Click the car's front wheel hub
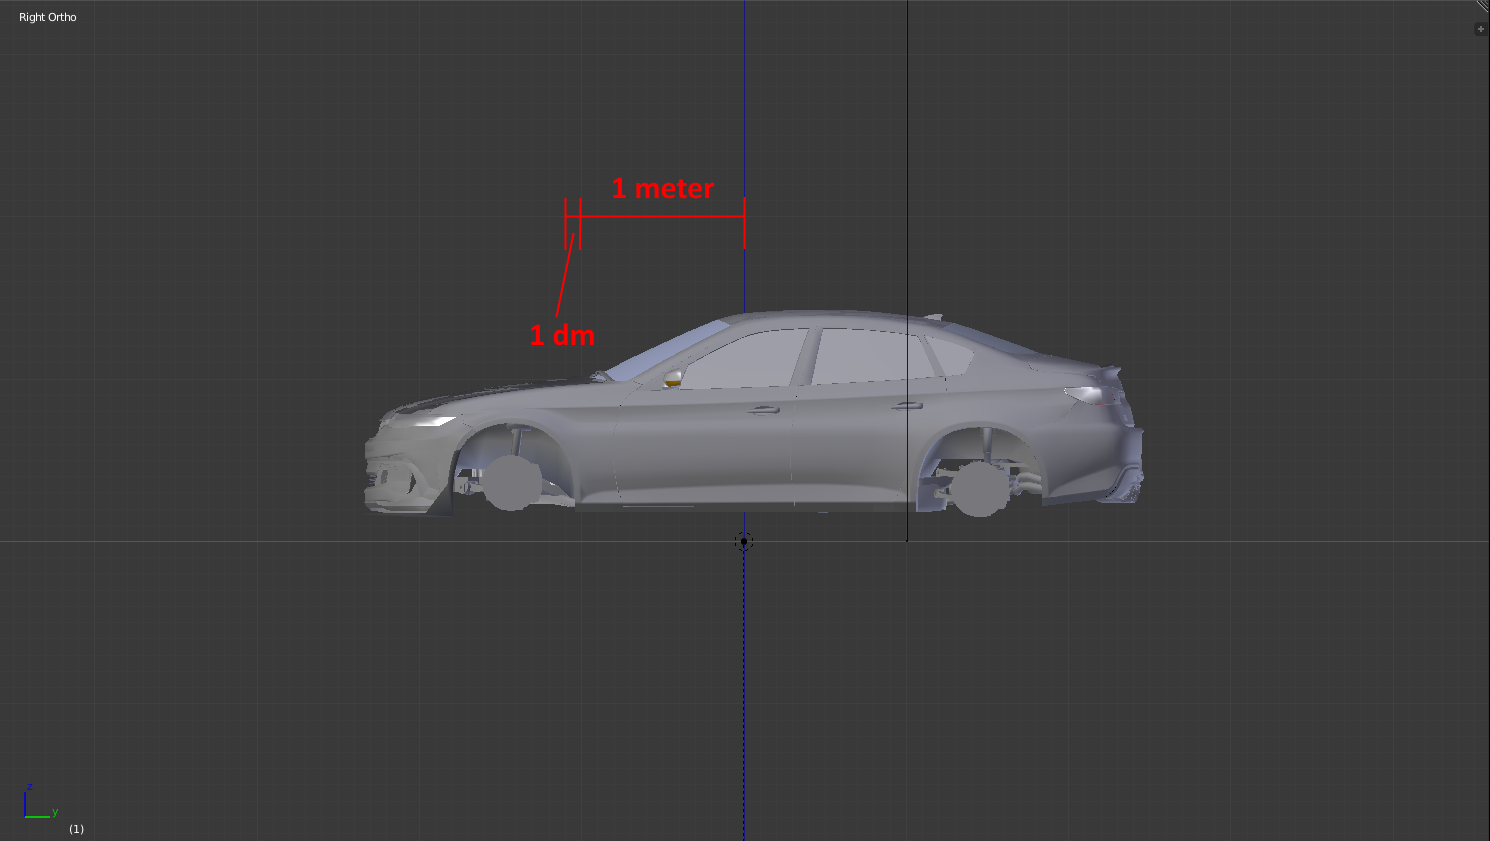Screen dimensions: 1490x841 tap(511, 483)
